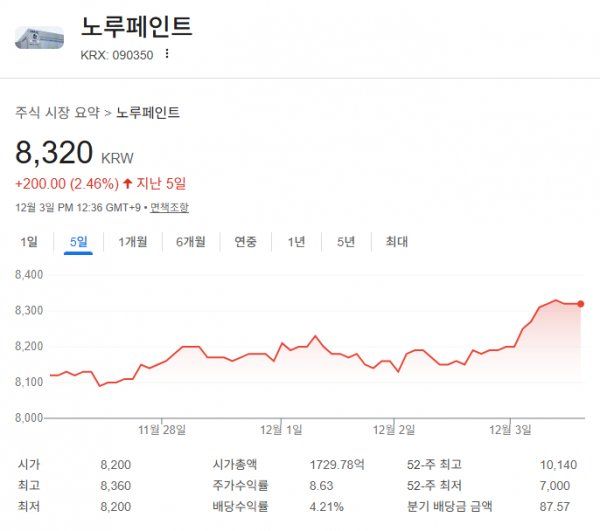Open the 면책조항 disclaimer link
The height and width of the screenshot is (531, 600).
(x=168, y=208)
